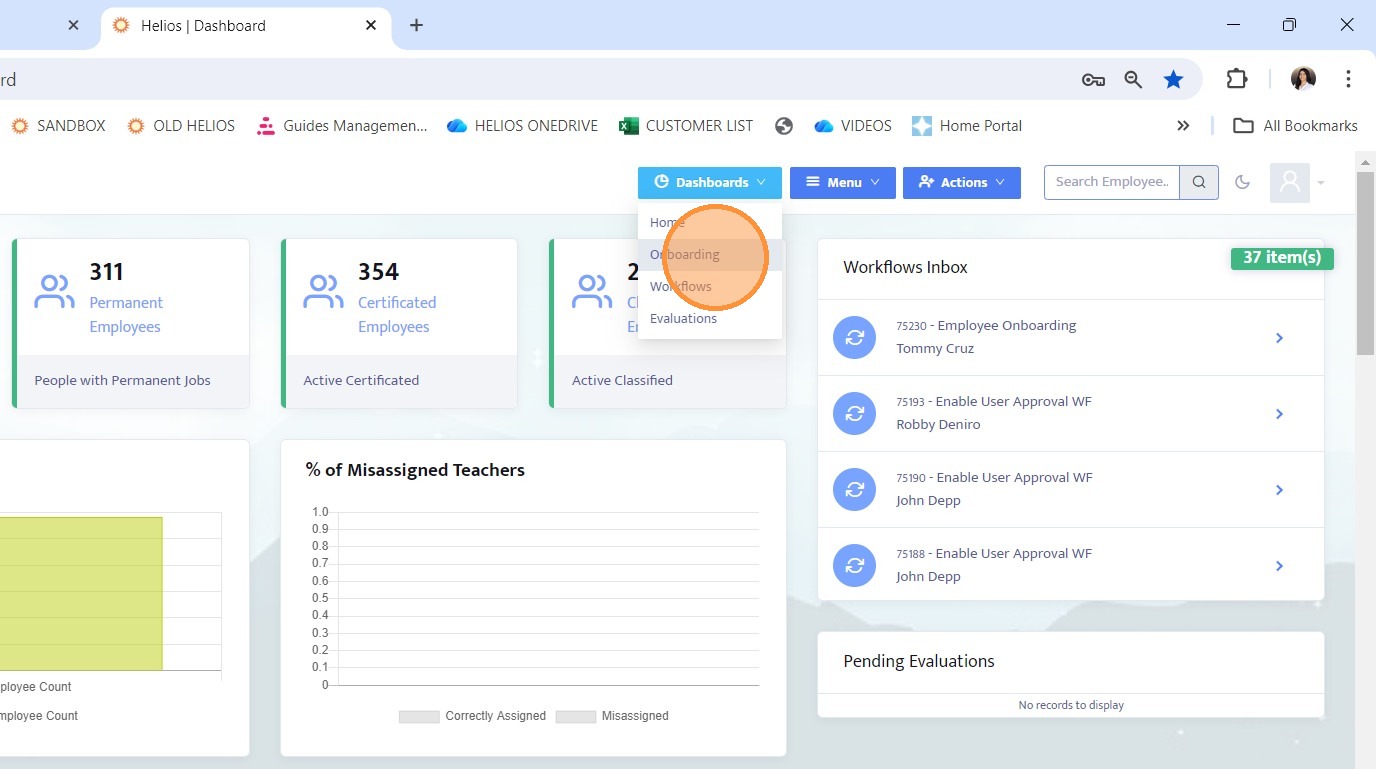Click the refresh icon for Robby Deniro workflow

[855, 414]
